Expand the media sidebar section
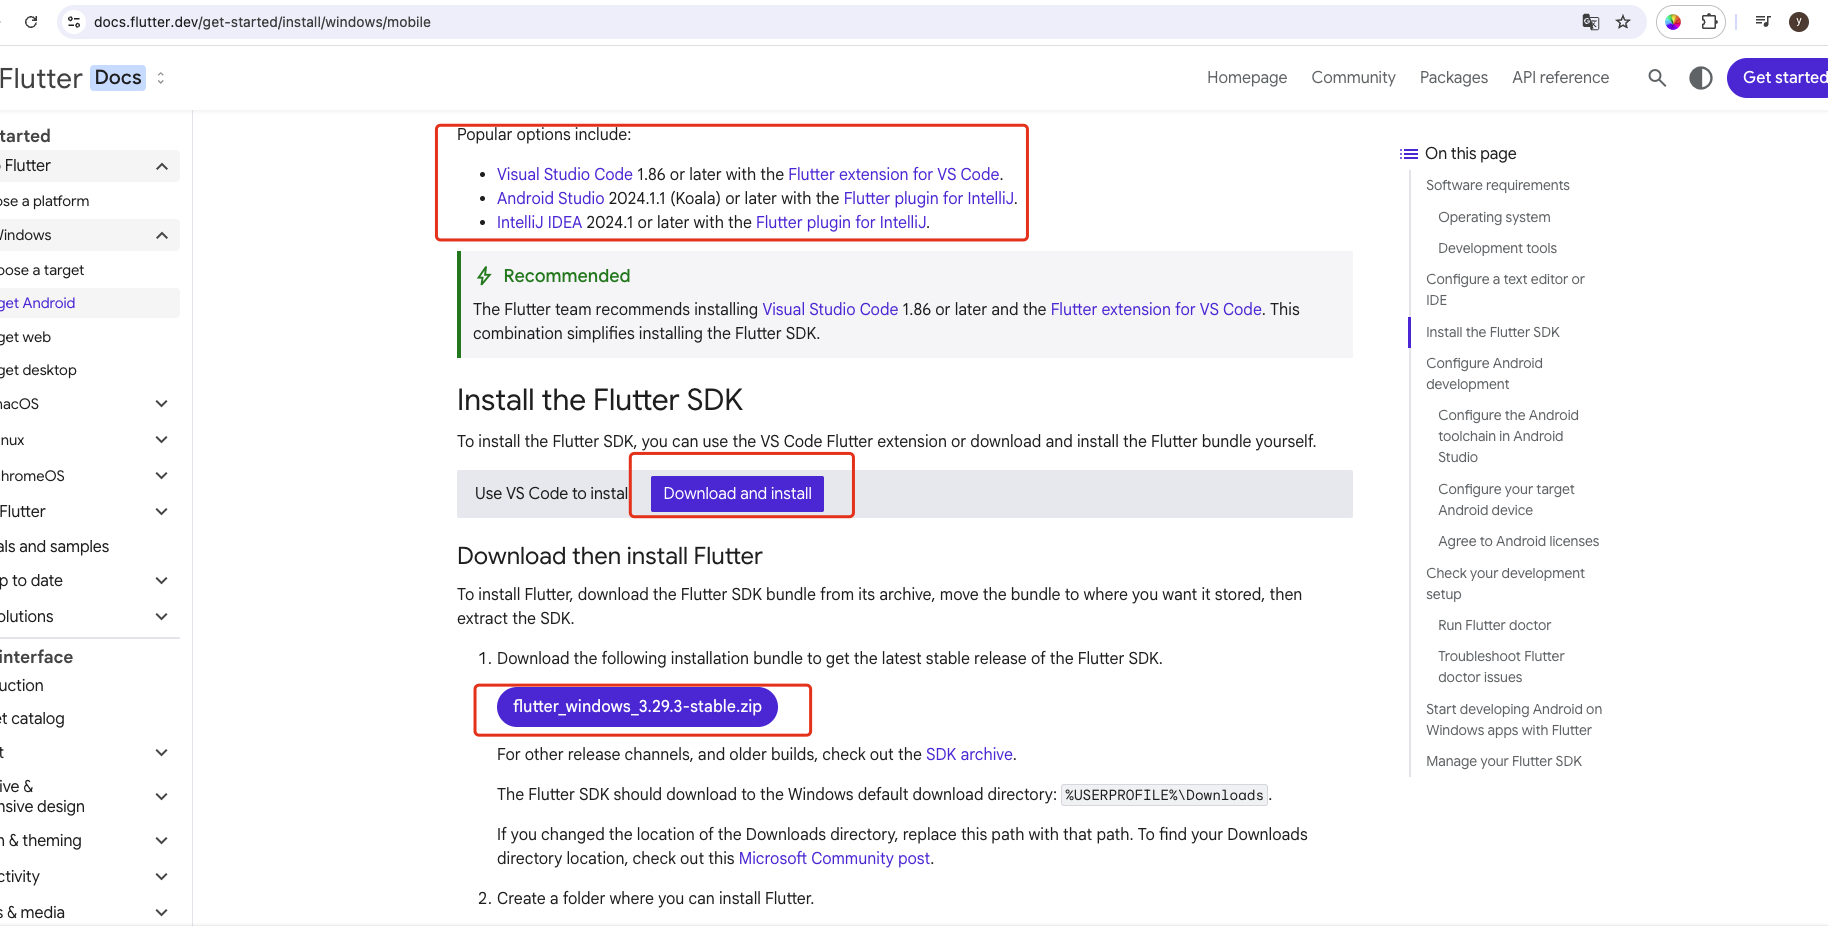Screen dimensions: 1828x944 [162, 913]
